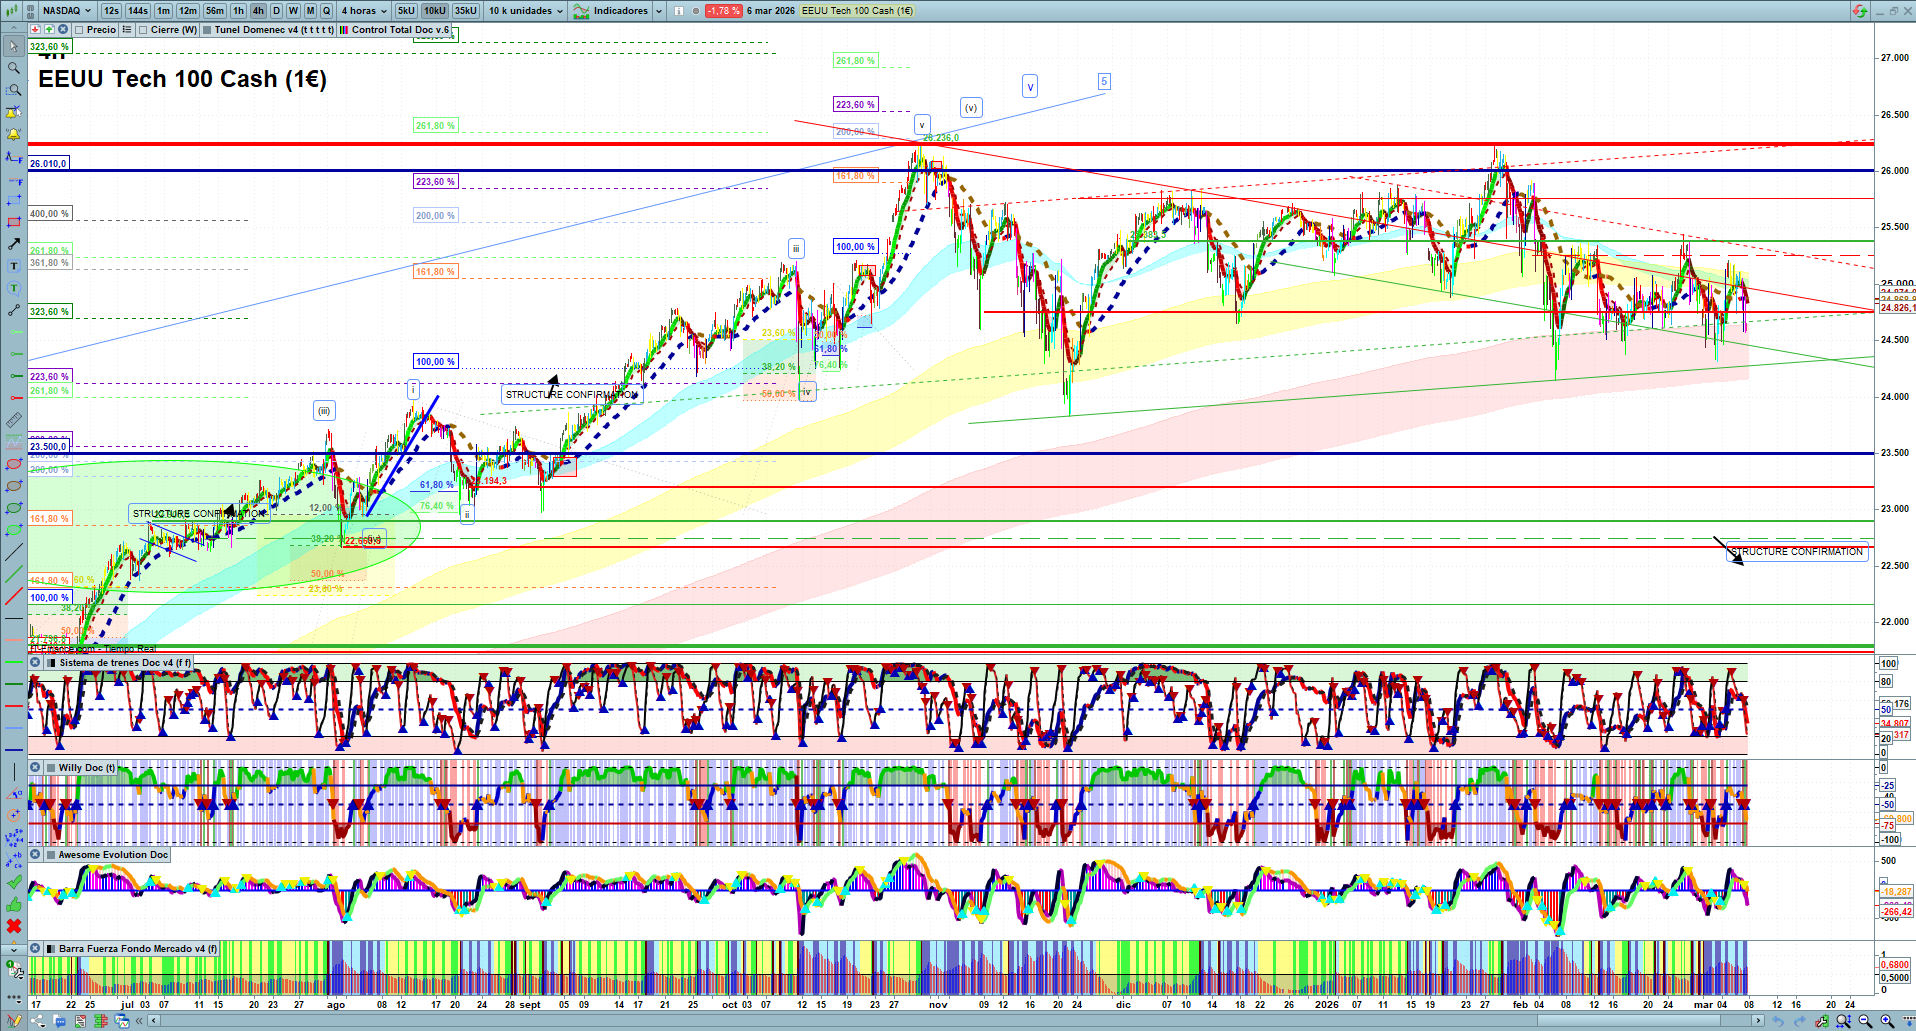
Task: Open the 10 k unidades dropdown
Action: pyautogui.click(x=526, y=11)
